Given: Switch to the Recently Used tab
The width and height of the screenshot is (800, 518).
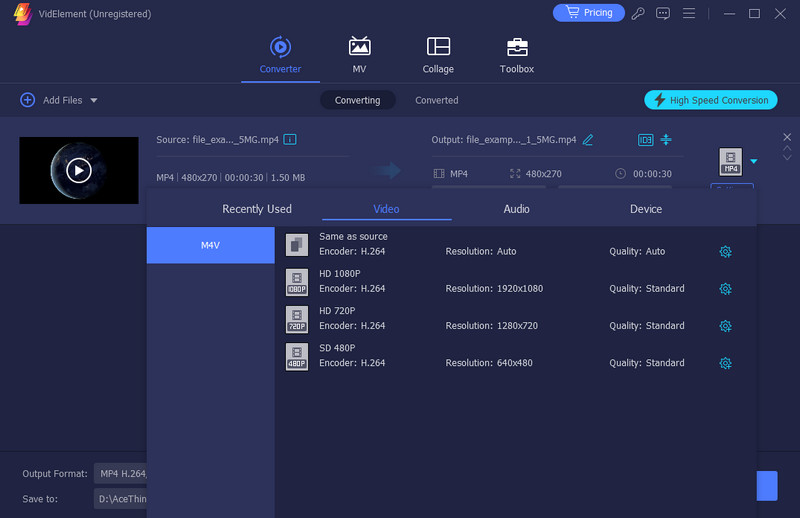Looking at the screenshot, I should 257,209.
